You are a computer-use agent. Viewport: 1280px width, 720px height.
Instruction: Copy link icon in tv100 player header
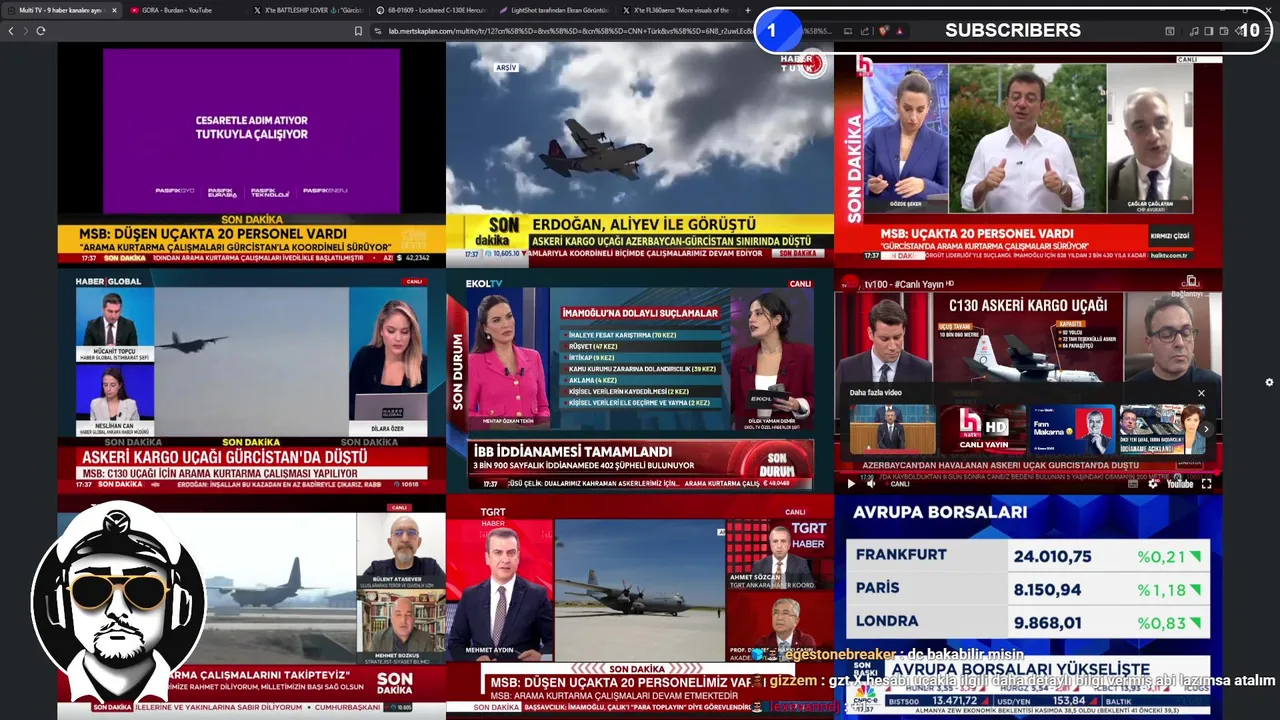[x=1190, y=282]
